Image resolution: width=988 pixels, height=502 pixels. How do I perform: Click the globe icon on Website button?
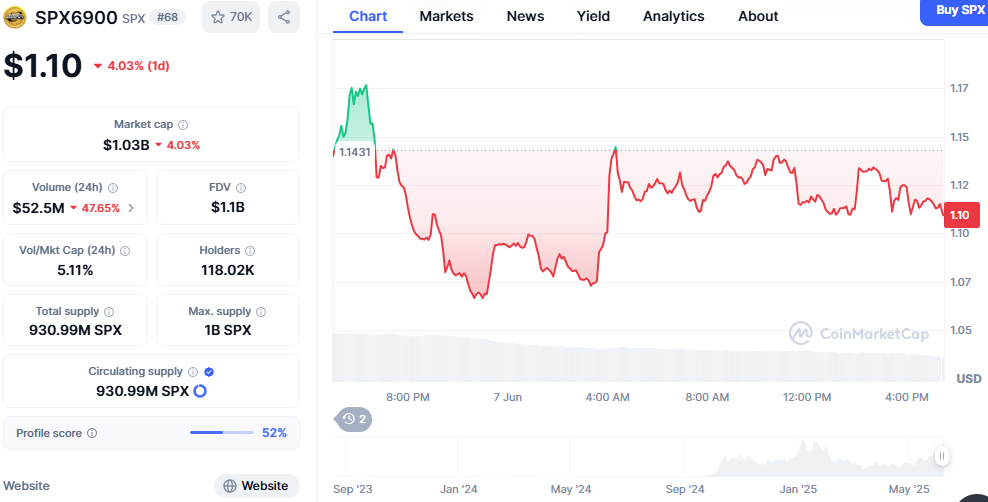pyautogui.click(x=230, y=486)
